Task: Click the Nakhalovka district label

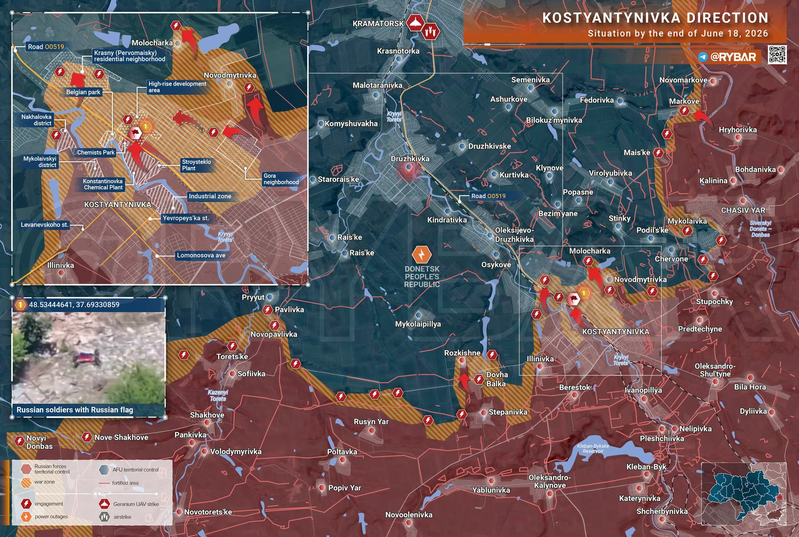Action: coord(36,120)
